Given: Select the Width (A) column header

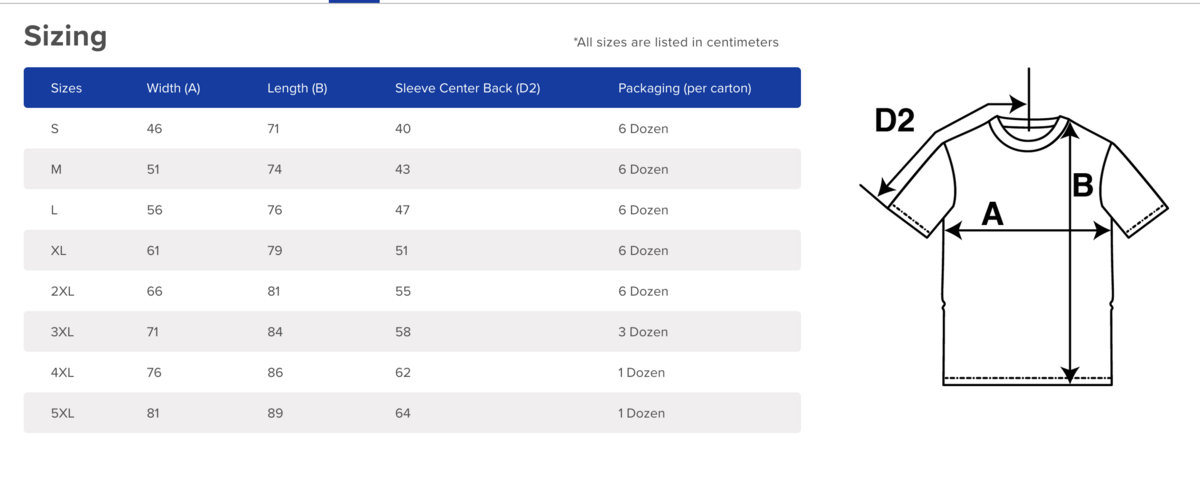Looking at the screenshot, I should pos(173,88).
